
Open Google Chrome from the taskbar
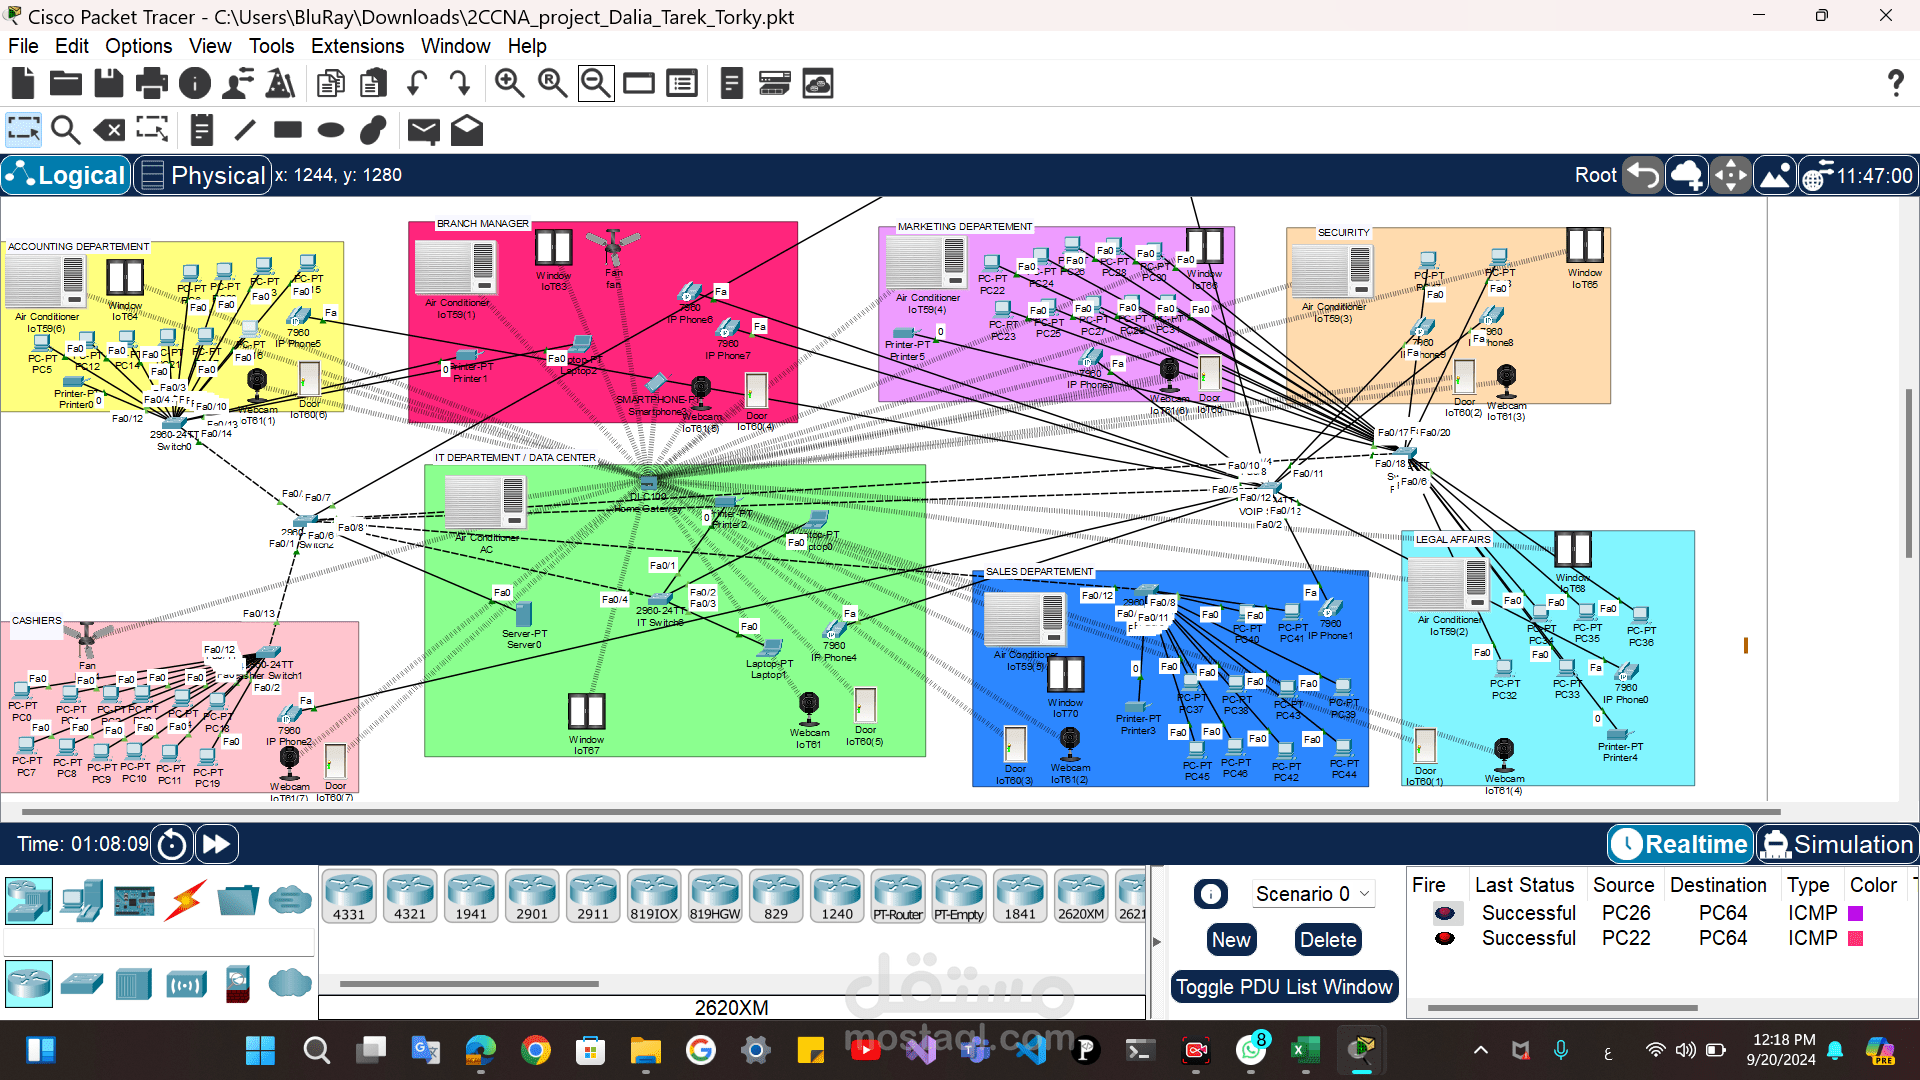click(x=536, y=1050)
